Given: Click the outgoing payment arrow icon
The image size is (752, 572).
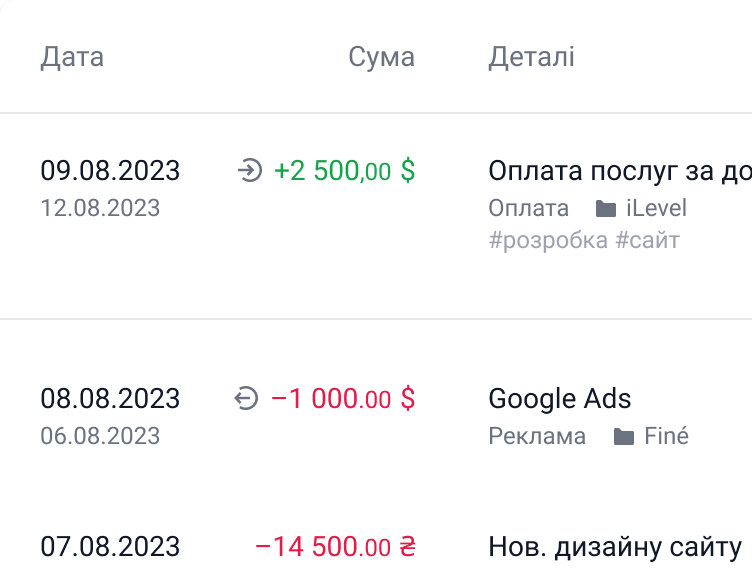Looking at the screenshot, I should tap(246, 399).
